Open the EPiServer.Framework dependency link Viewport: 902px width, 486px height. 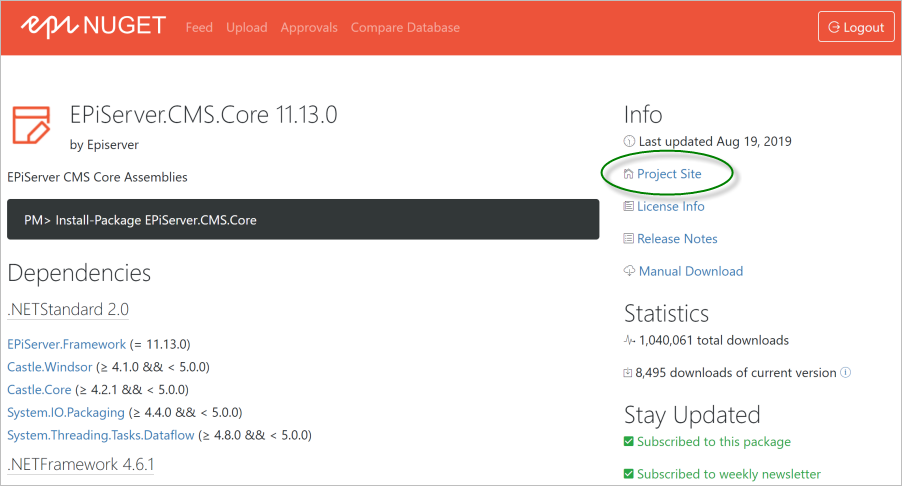tap(66, 344)
